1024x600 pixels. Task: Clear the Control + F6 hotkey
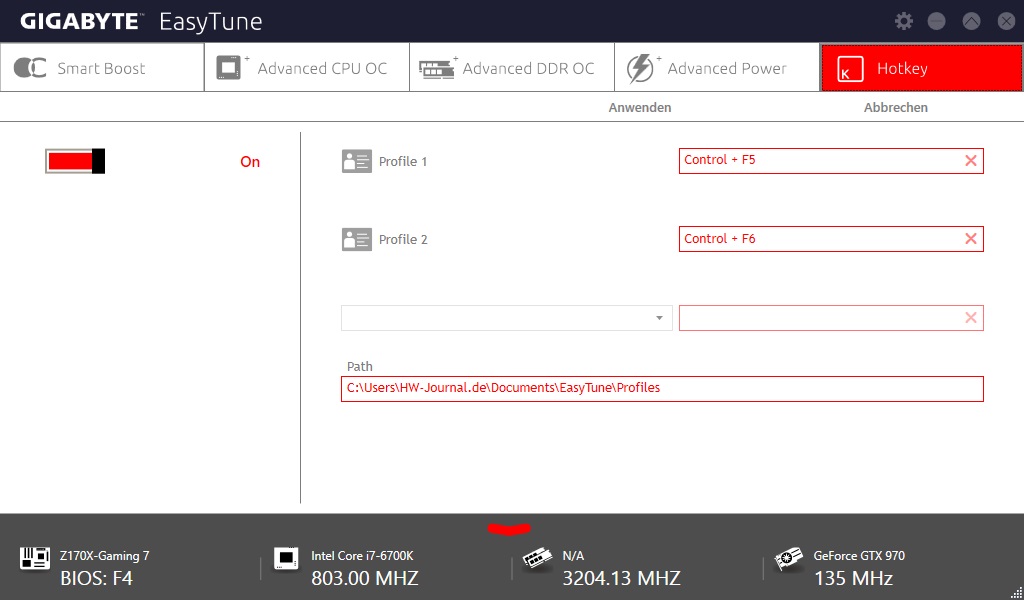point(971,239)
